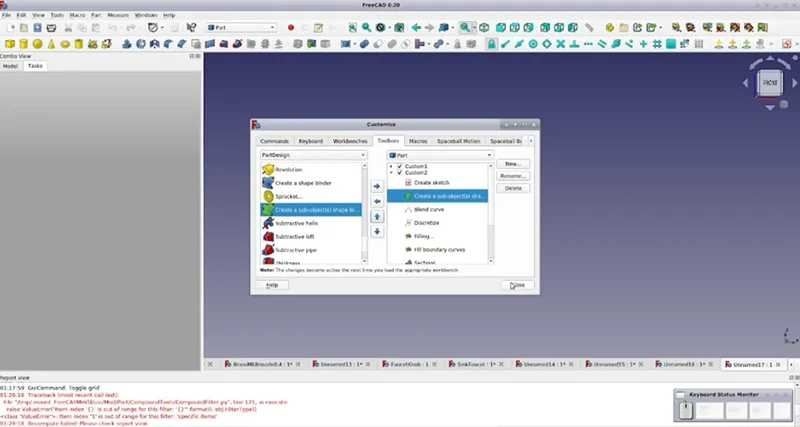Toggle the Custom1 toolbar checkbox

[400, 166]
